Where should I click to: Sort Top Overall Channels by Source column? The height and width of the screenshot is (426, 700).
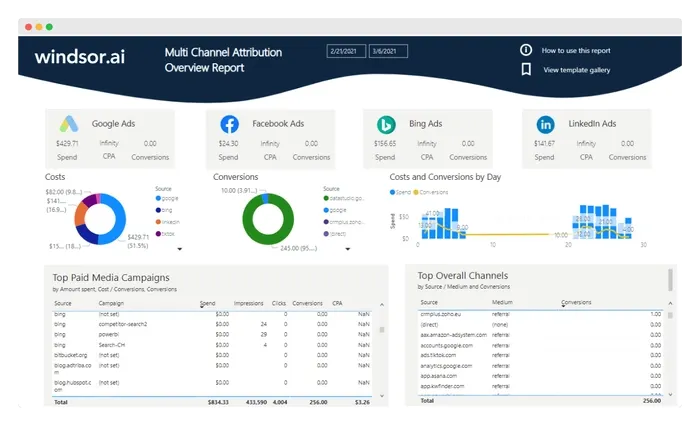429,302
